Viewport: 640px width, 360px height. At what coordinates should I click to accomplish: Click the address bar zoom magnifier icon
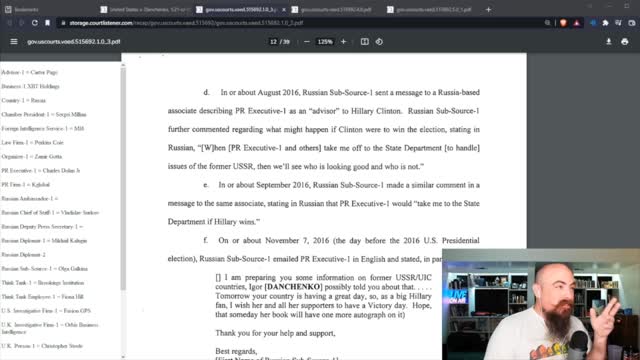point(547,23)
